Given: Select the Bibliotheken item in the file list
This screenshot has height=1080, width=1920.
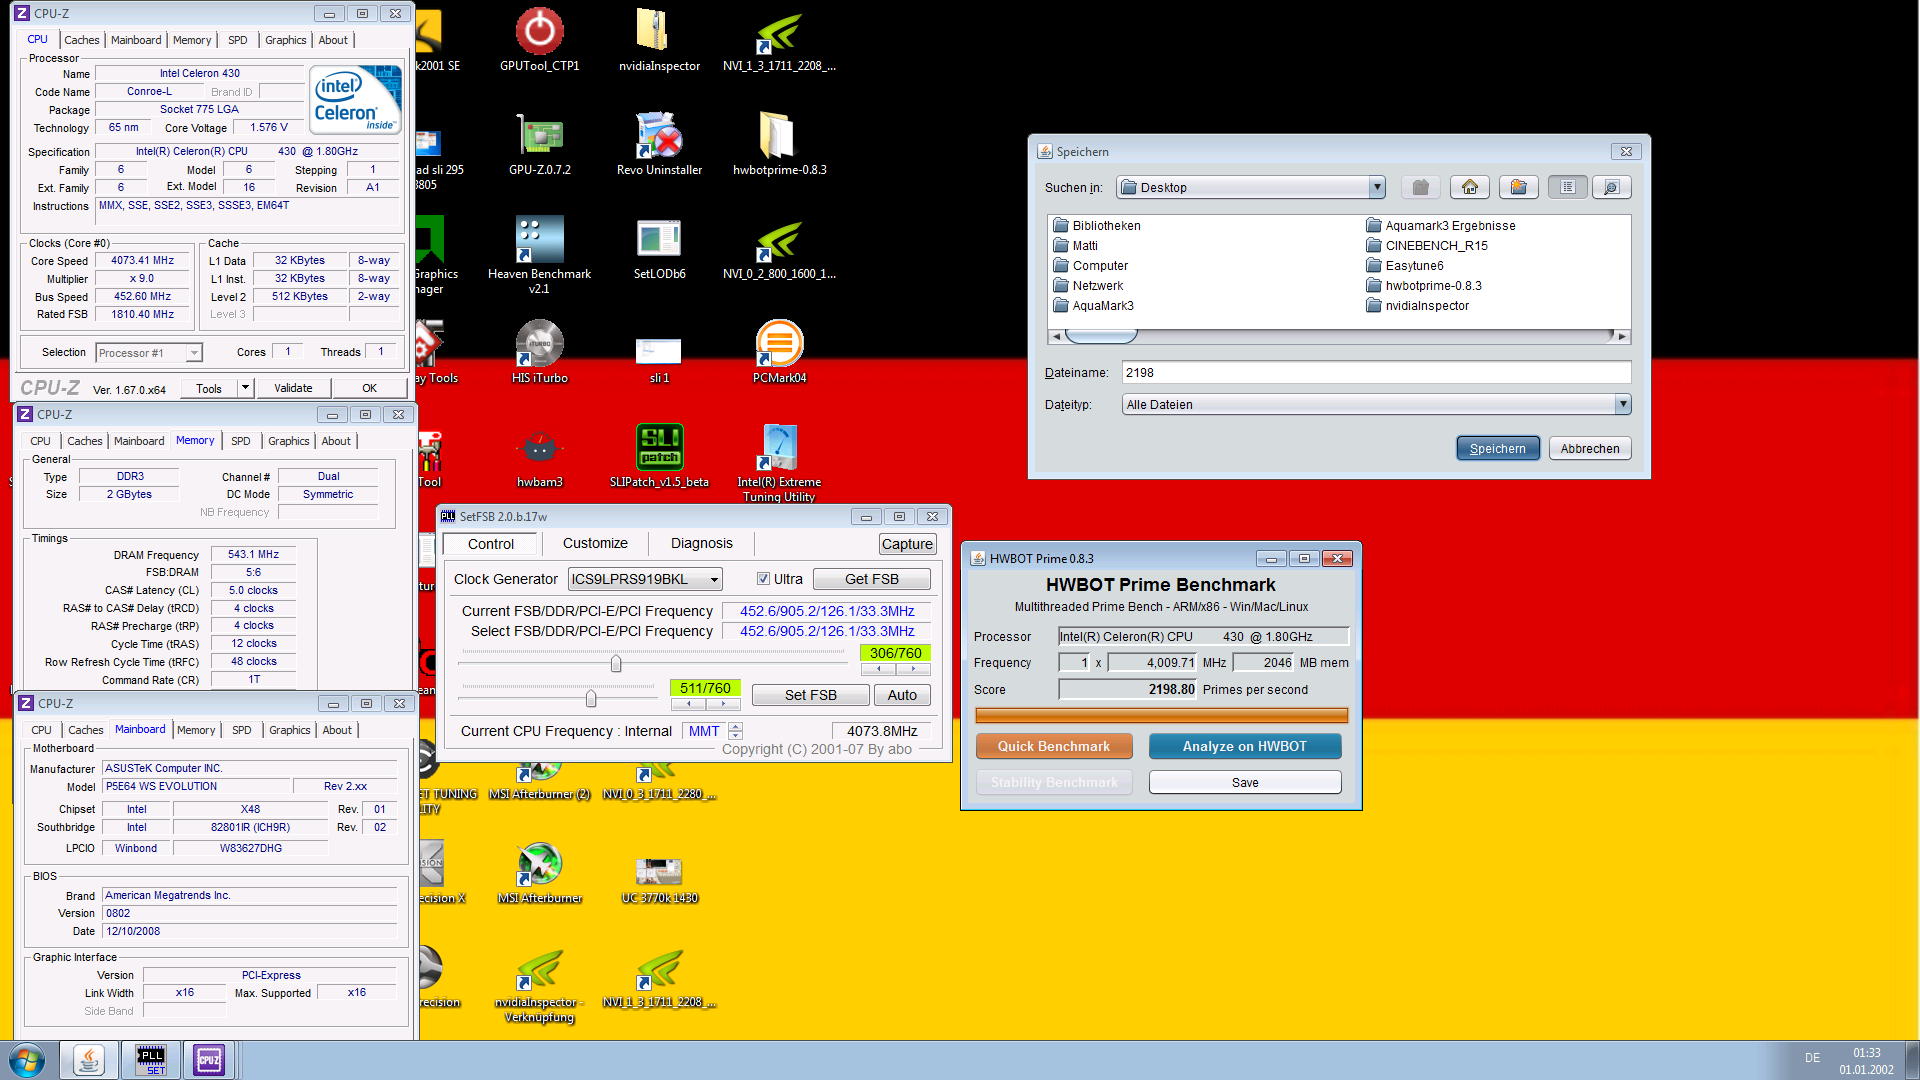Looking at the screenshot, I should (1097, 225).
